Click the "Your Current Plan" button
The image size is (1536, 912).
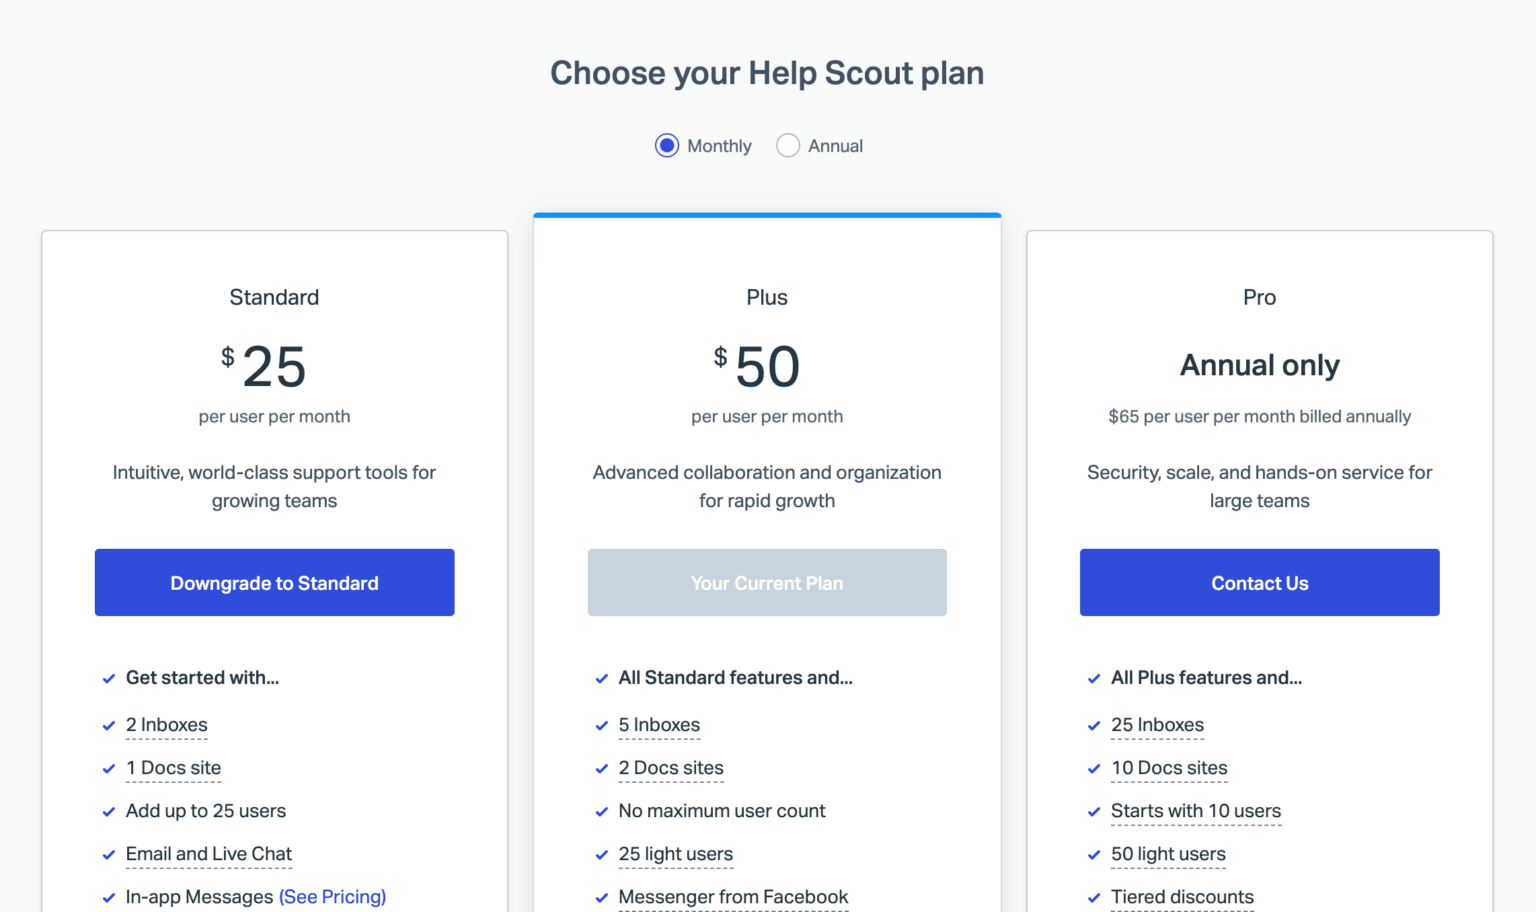(766, 582)
